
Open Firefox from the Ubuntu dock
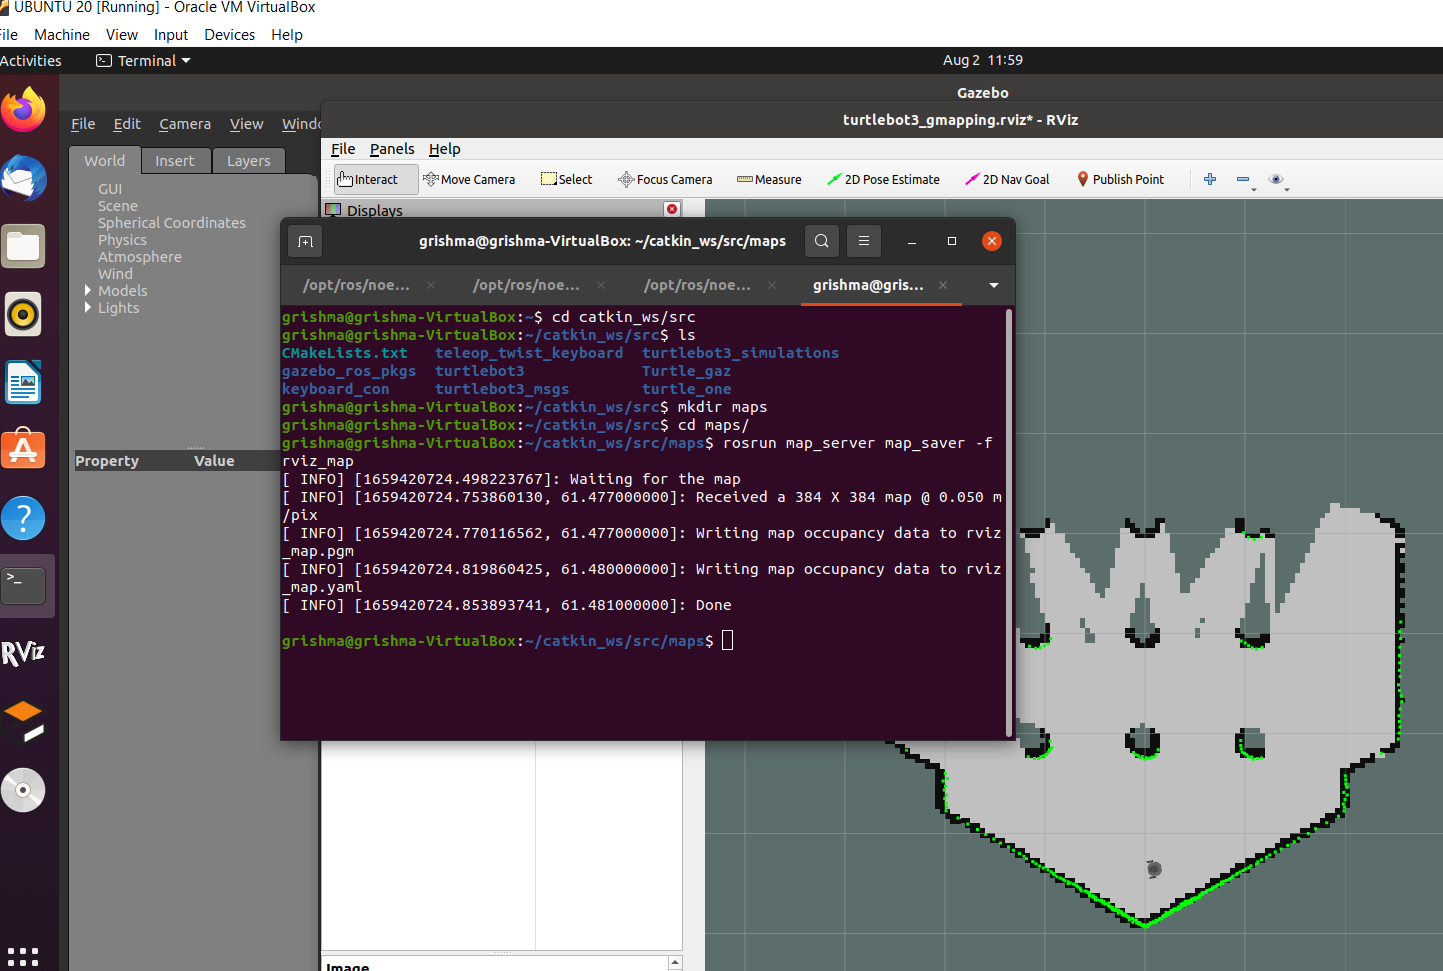point(23,109)
